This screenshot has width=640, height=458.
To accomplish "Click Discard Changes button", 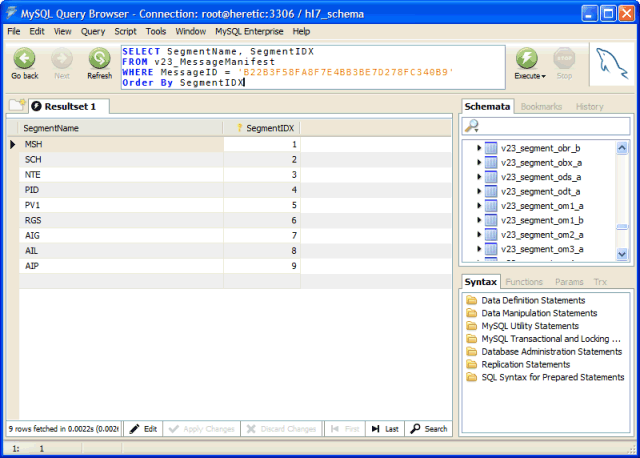I will pyautogui.click(x=282, y=429).
